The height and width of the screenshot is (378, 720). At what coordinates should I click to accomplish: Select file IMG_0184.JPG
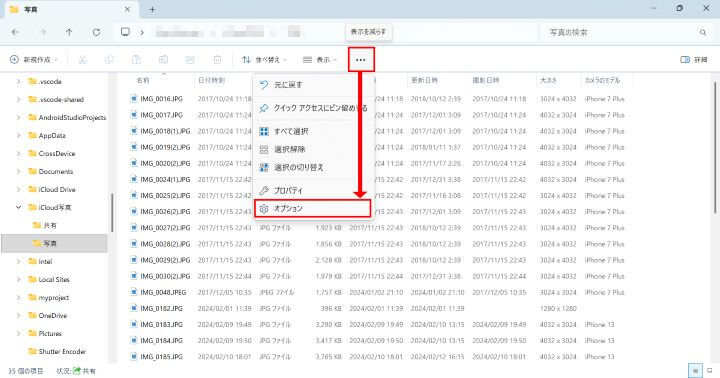(161, 340)
